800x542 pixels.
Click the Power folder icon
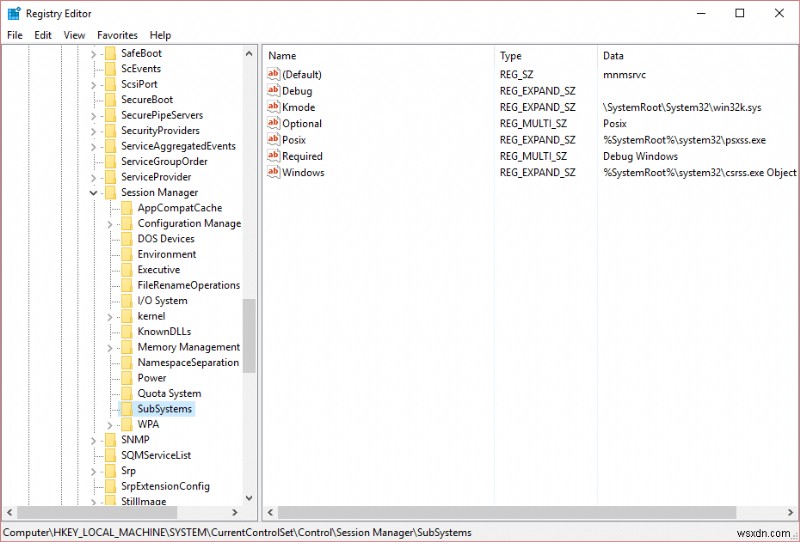point(127,378)
